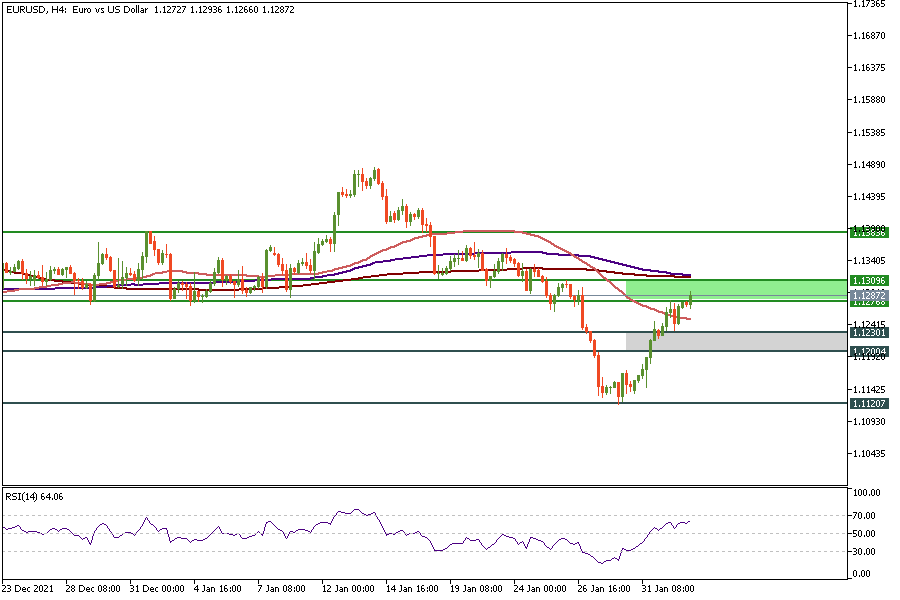Click the latest green candle on chart
The width and height of the screenshot is (900, 600).
691,298
